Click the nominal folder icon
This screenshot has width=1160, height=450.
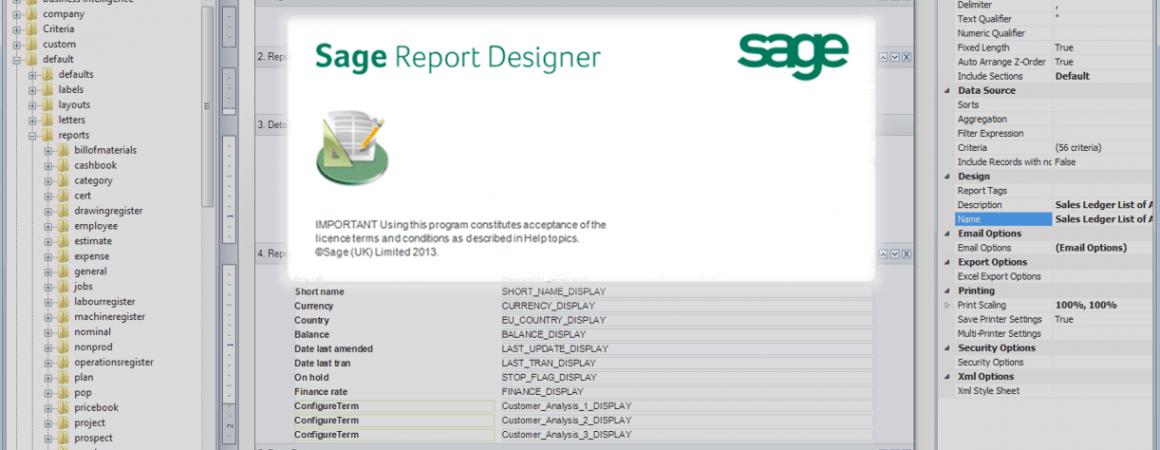coord(63,332)
